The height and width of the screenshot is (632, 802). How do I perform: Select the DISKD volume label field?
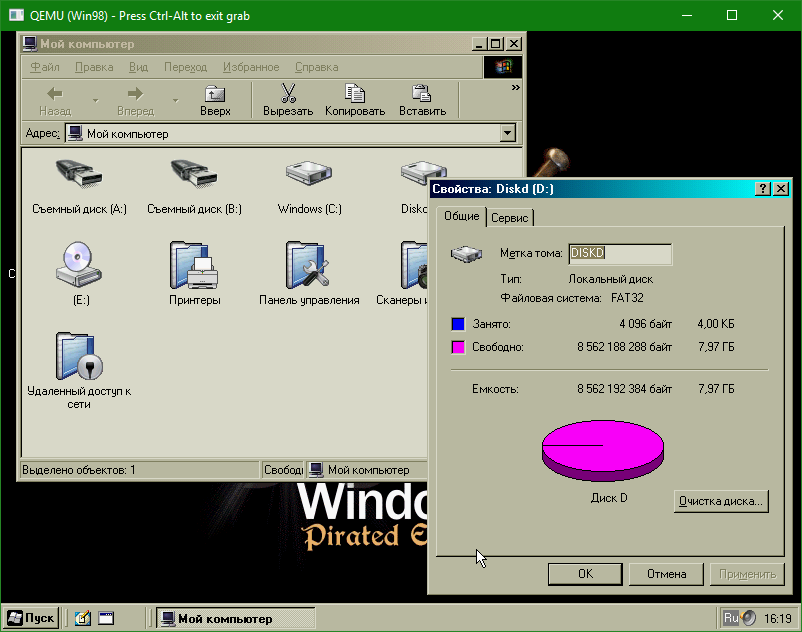(x=620, y=254)
